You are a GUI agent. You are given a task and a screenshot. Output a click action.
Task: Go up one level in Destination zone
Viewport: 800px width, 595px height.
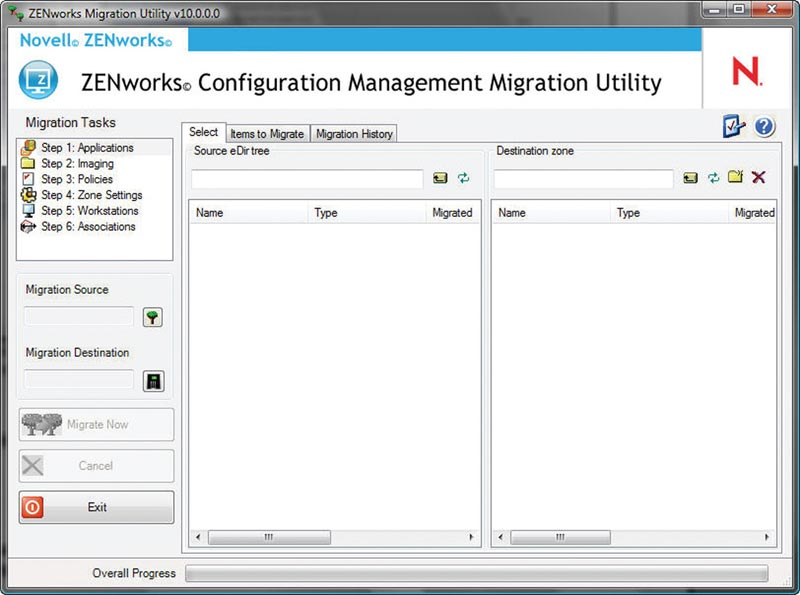[x=690, y=178]
